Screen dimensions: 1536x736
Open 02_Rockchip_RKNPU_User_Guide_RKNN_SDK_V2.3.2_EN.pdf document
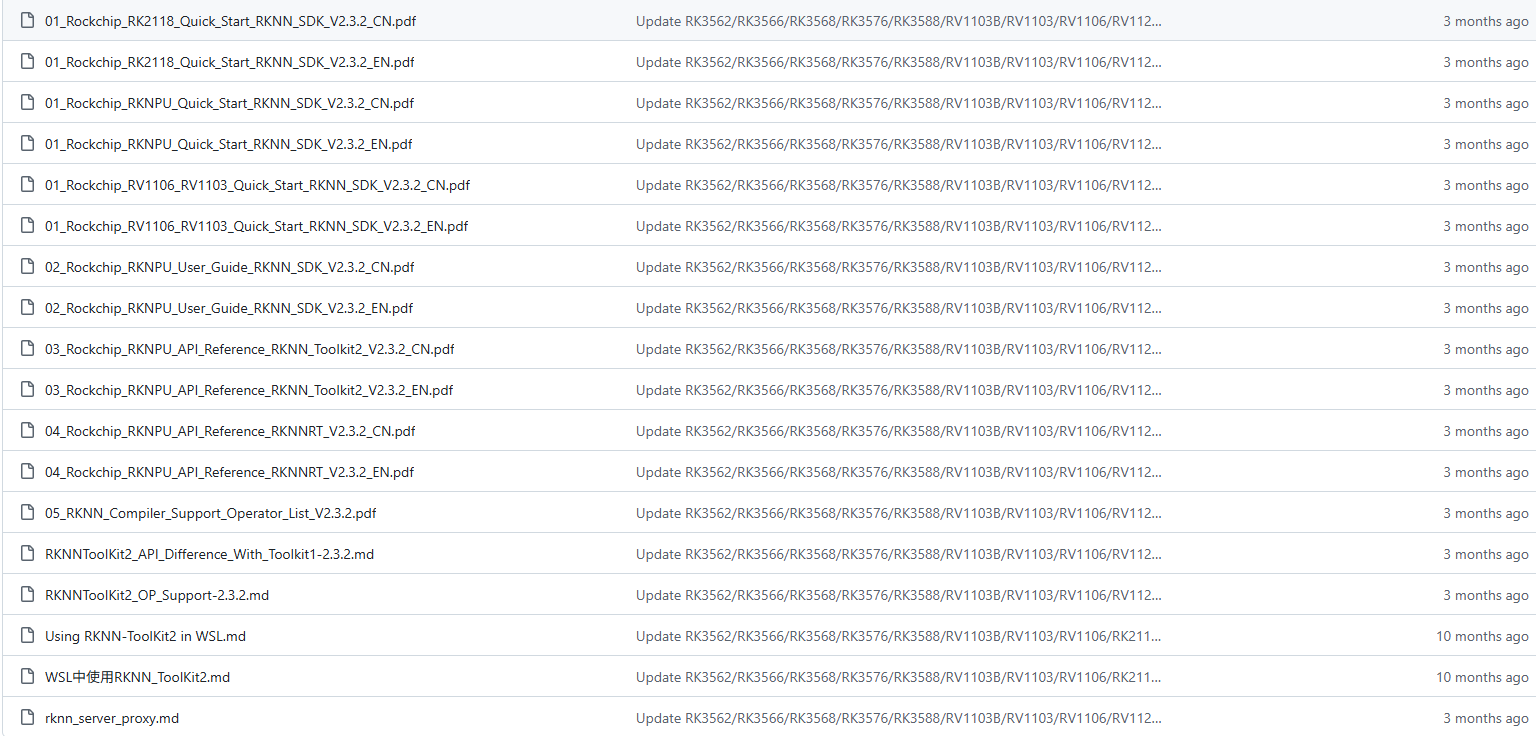click(x=229, y=308)
